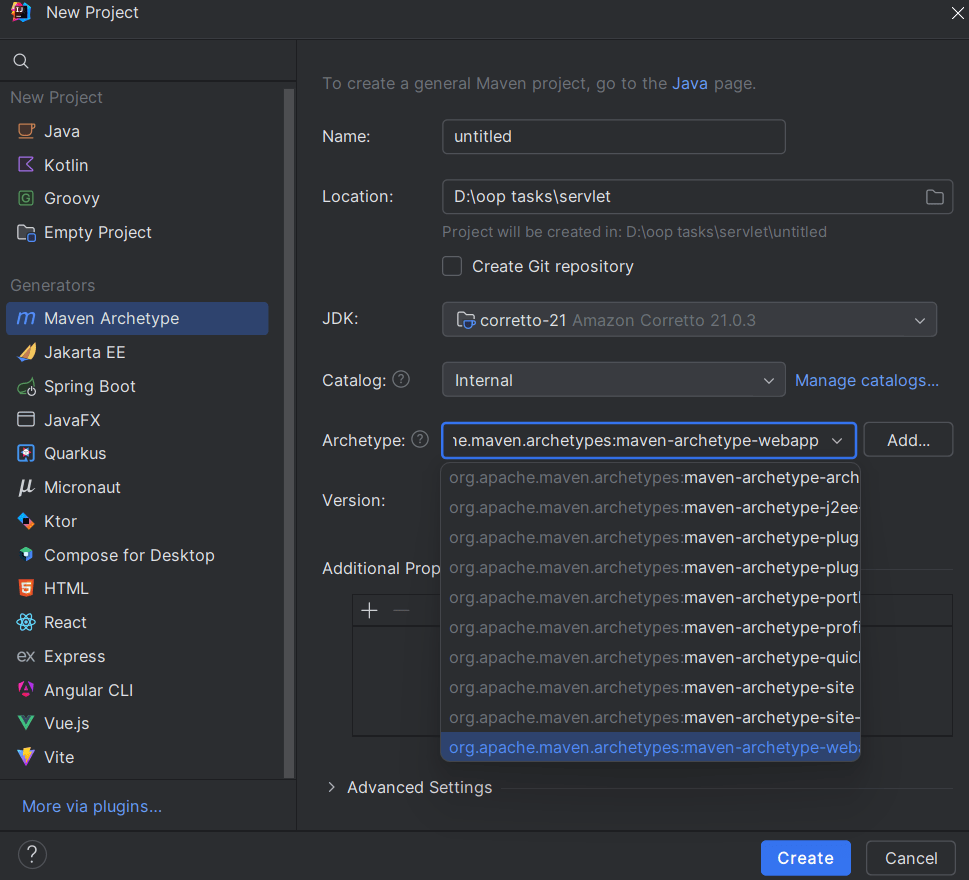The width and height of the screenshot is (969, 880).
Task: Click the Groovy logo icon
Action: (x=26, y=198)
